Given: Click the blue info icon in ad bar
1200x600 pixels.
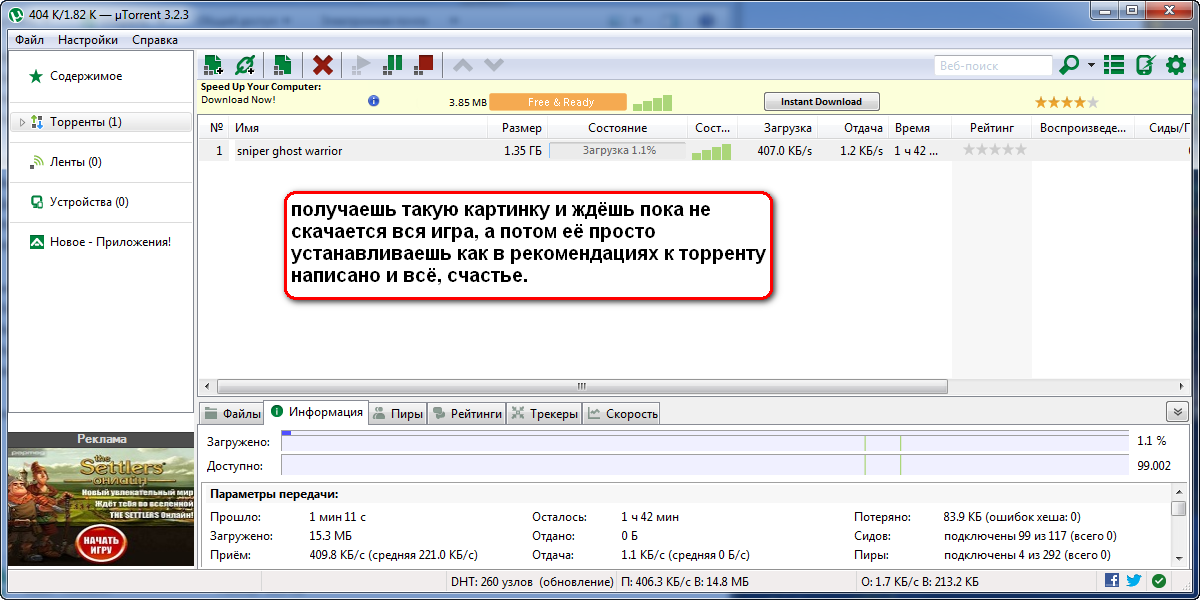Looking at the screenshot, I should tap(374, 101).
